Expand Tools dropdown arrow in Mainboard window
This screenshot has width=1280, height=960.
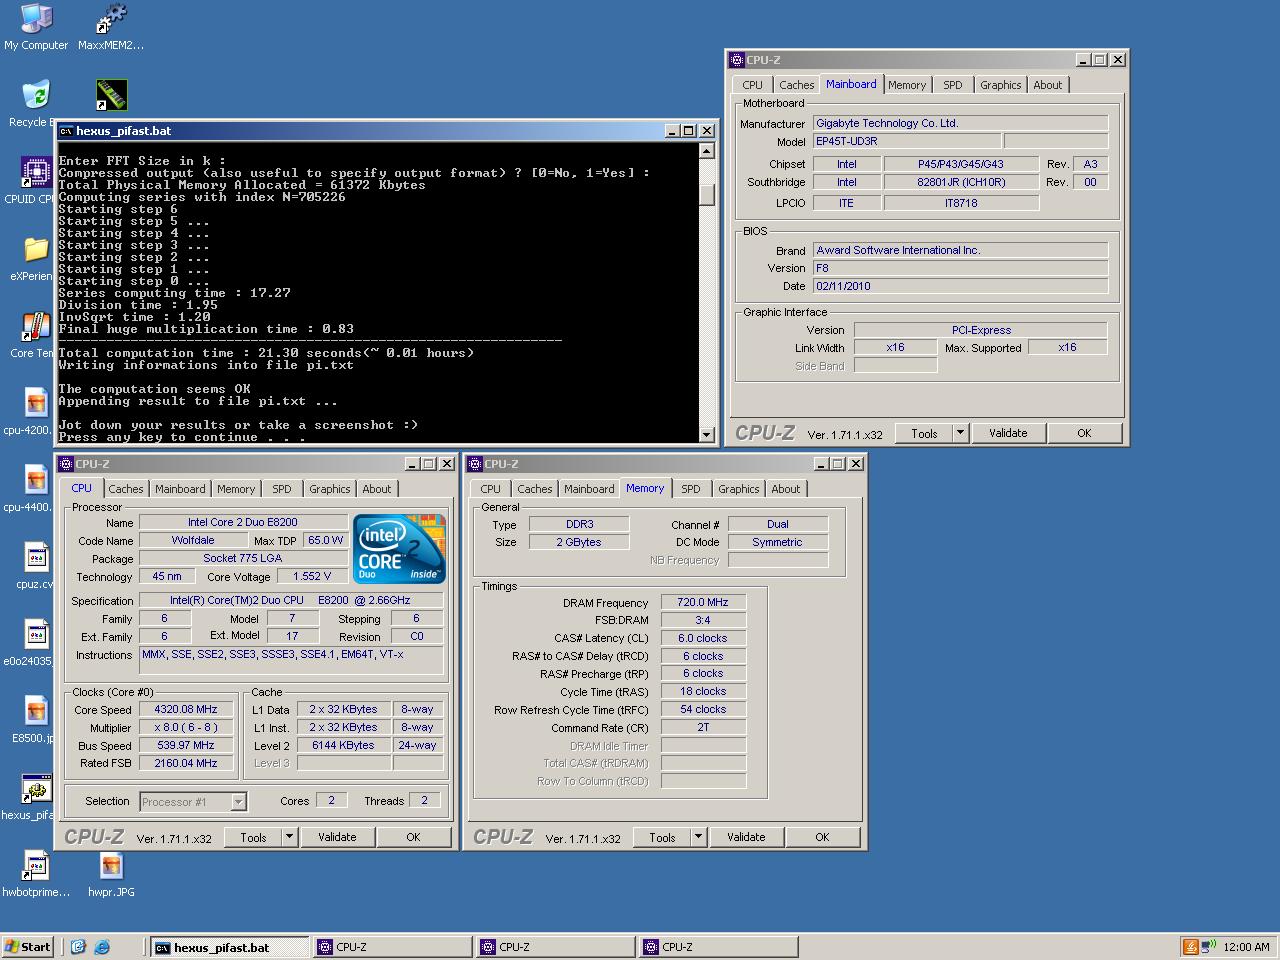tap(961, 433)
